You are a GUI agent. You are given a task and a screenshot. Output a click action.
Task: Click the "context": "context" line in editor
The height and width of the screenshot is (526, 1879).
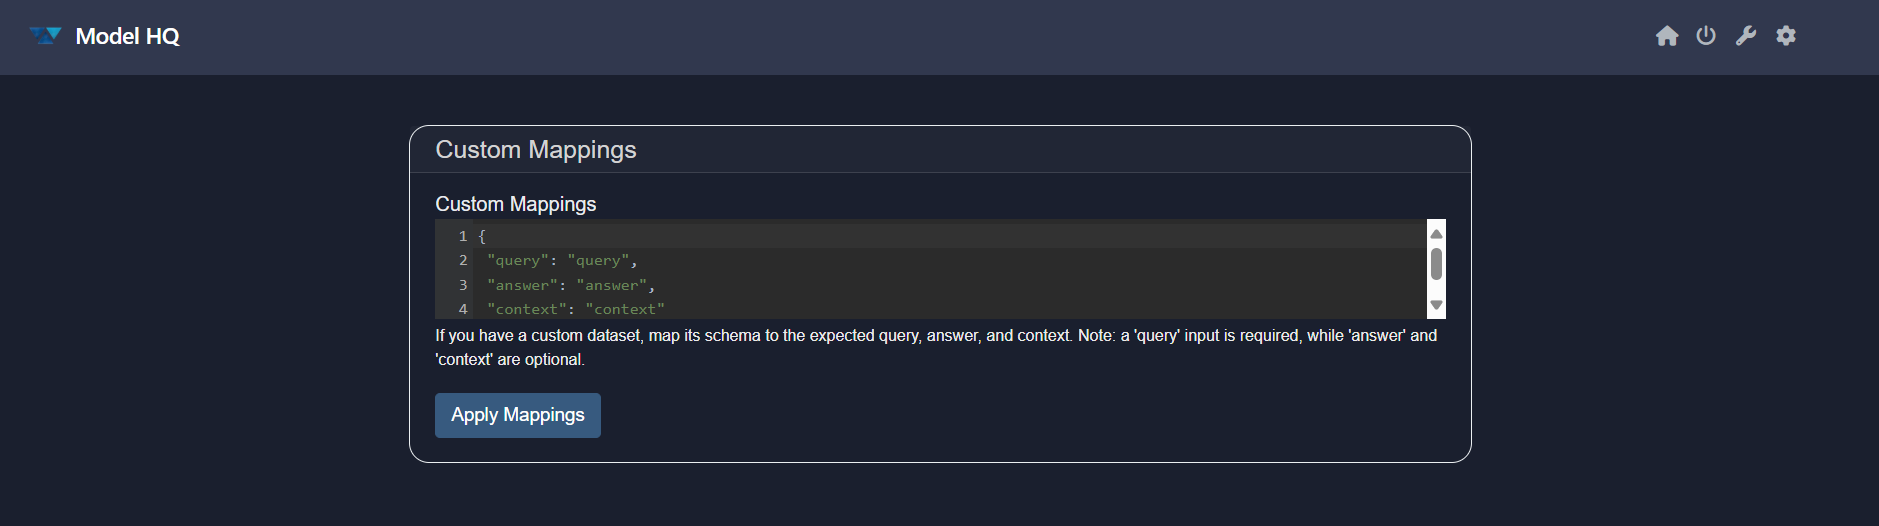(x=575, y=310)
